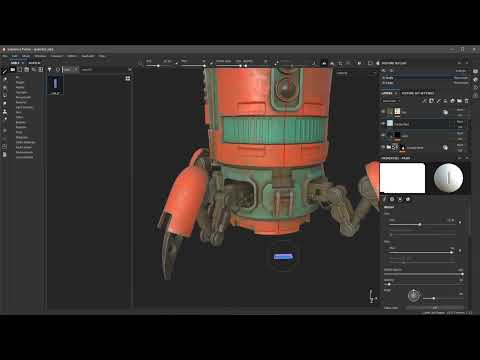The width and height of the screenshot is (480, 360).
Task: Click the shelf funnel filter icon
Action: (49, 69)
